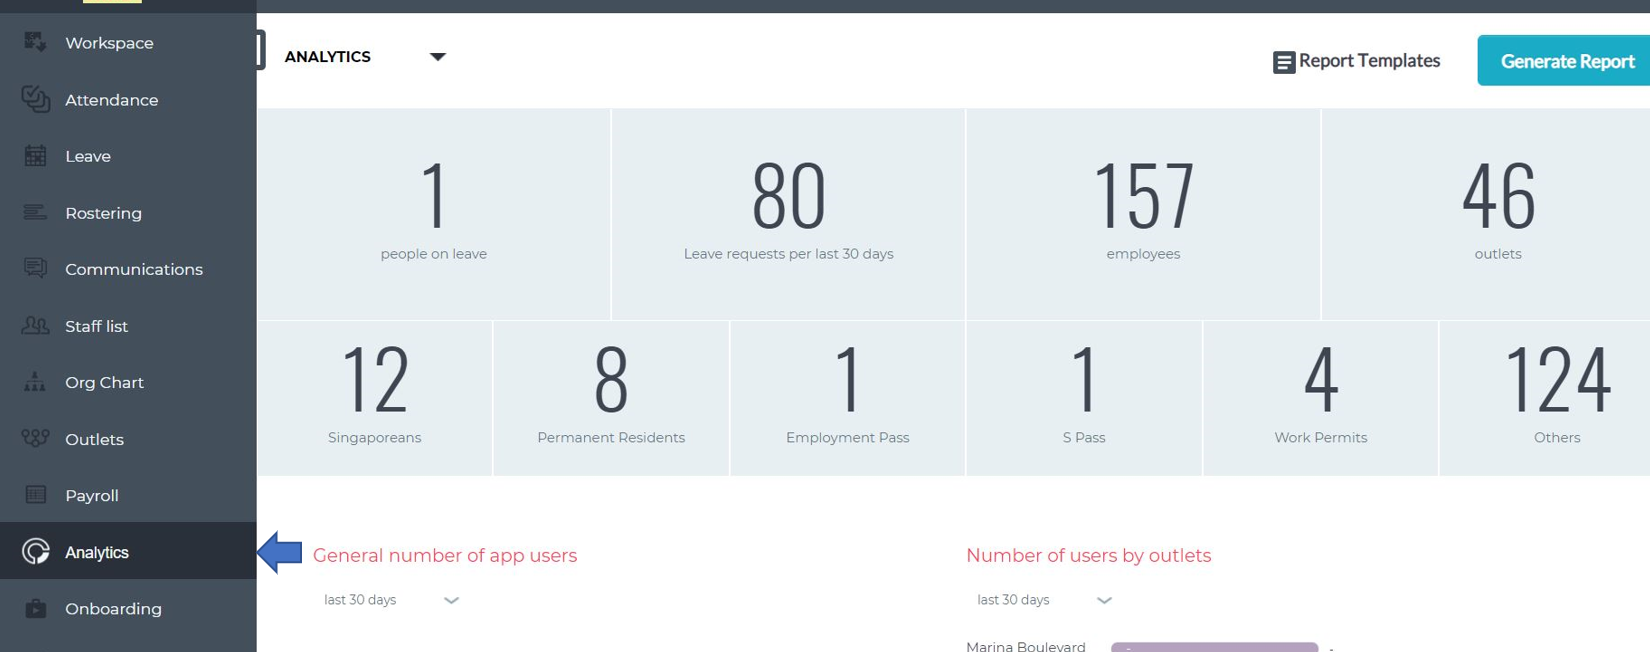Open Rostering via its sidebar icon
The width and height of the screenshot is (1650, 652).
[35, 212]
